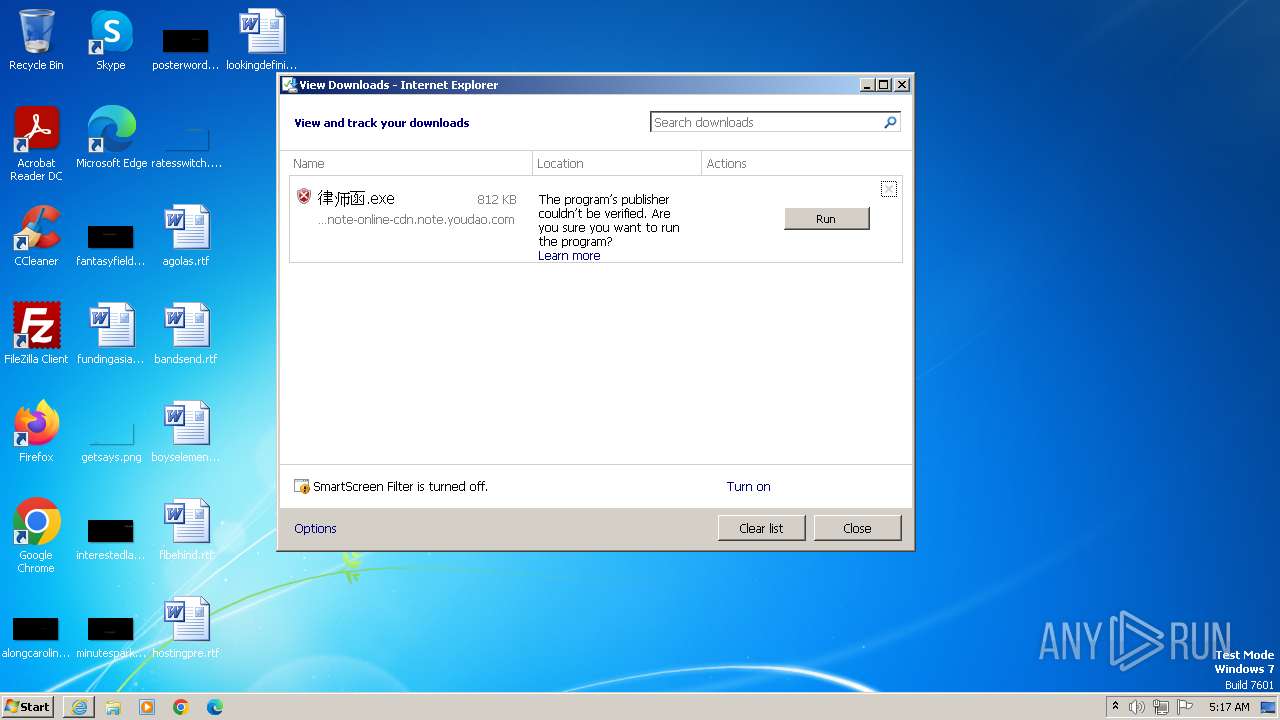1280x720 pixels.
Task: Open fantasyfield... desktop file
Action: click(x=111, y=245)
